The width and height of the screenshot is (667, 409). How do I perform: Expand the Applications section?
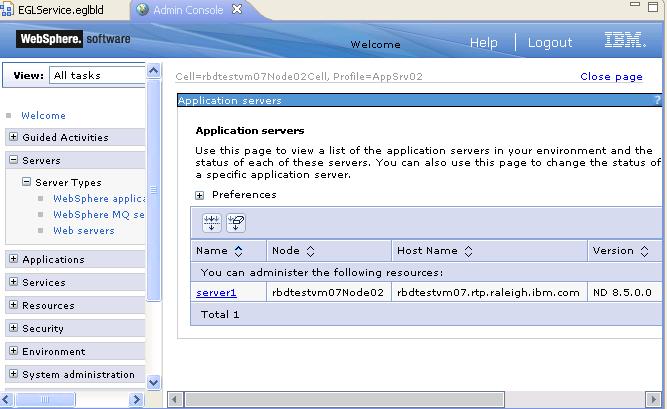click(x=14, y=259)
